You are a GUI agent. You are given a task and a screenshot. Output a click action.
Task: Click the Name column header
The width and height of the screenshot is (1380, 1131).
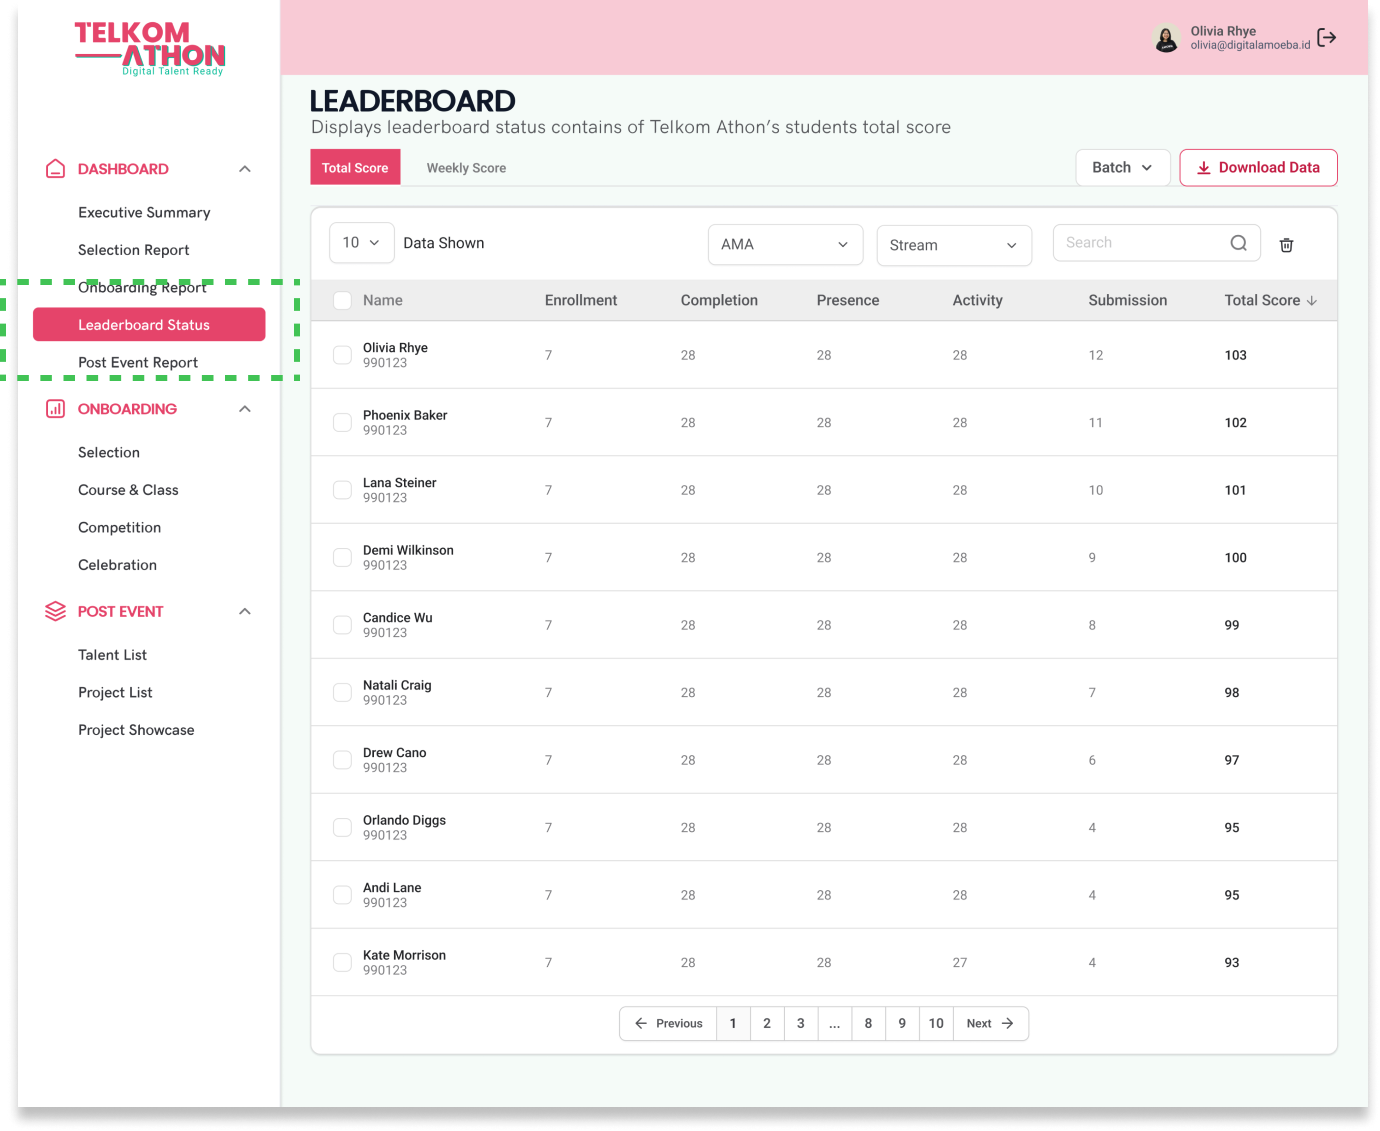383,300
